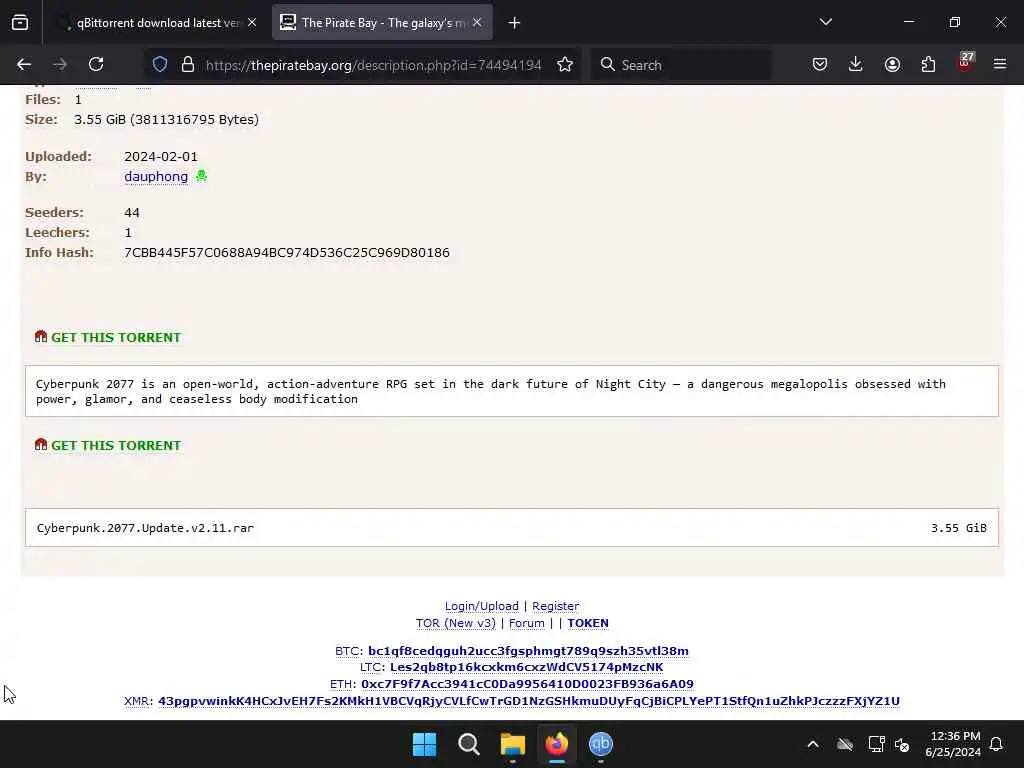Image resolution: width=1024 pixels, height=768 pixels.
Task: Open the Extensions panel
Action: tap(928, 65)
